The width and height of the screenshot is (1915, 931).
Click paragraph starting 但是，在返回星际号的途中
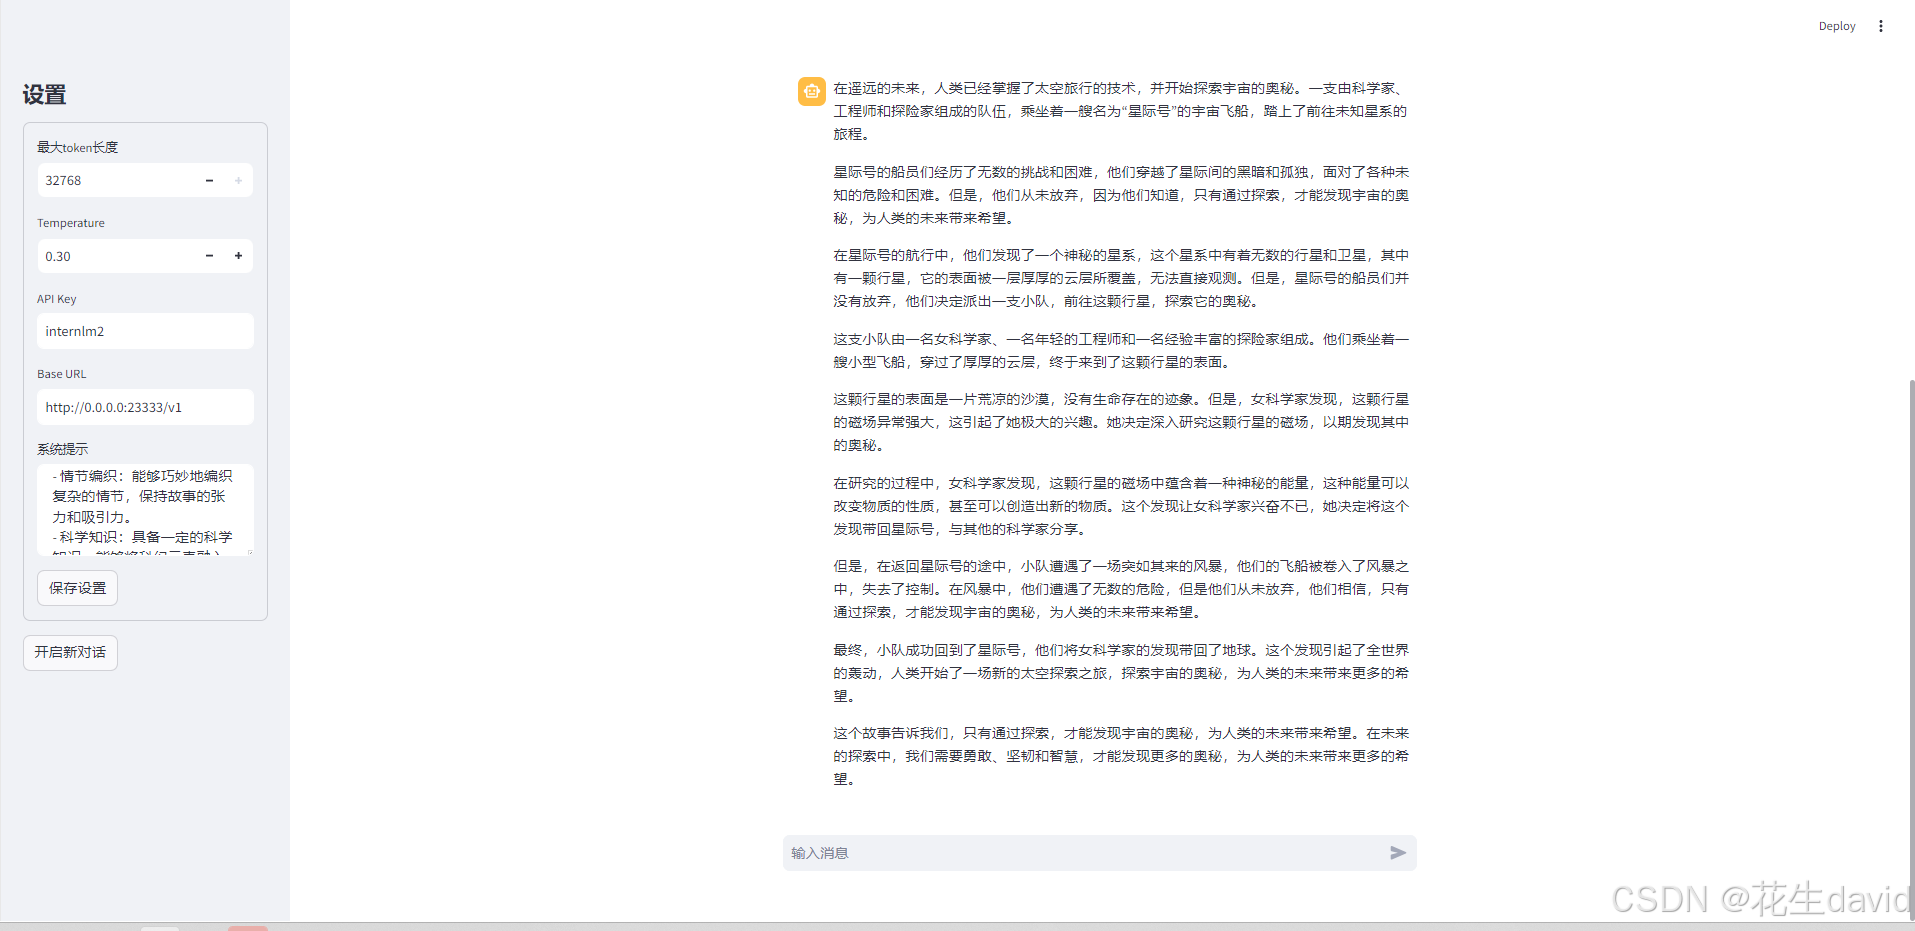click(1120, 589)
